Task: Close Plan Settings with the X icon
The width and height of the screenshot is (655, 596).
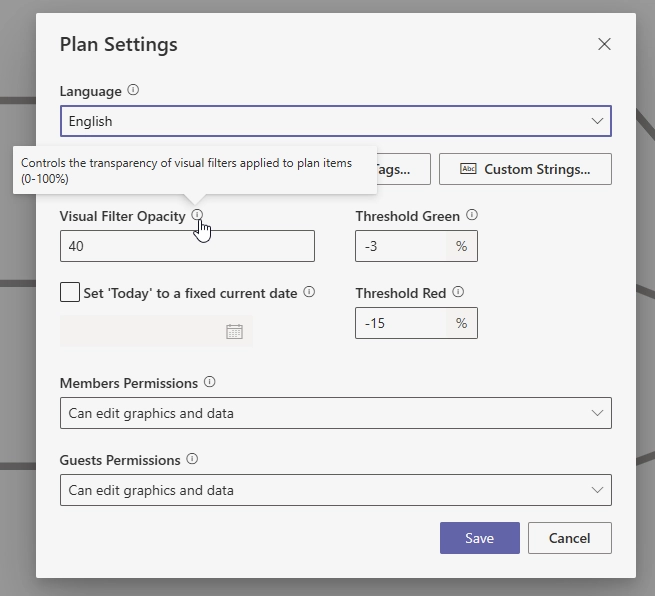Action: [604, 44]
